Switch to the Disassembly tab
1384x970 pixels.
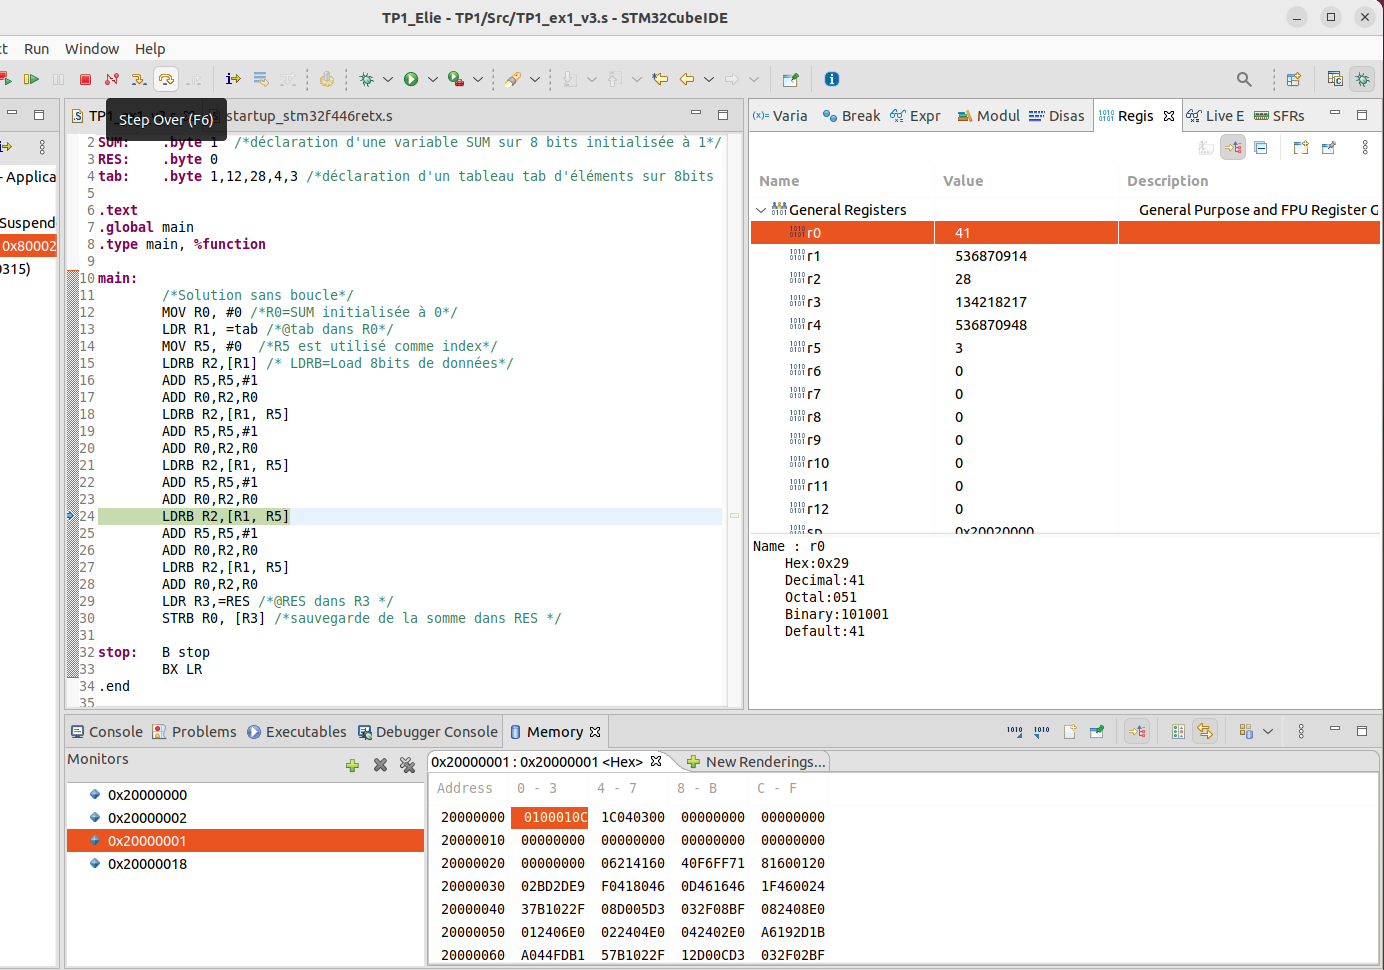[x=1057, y=116]
